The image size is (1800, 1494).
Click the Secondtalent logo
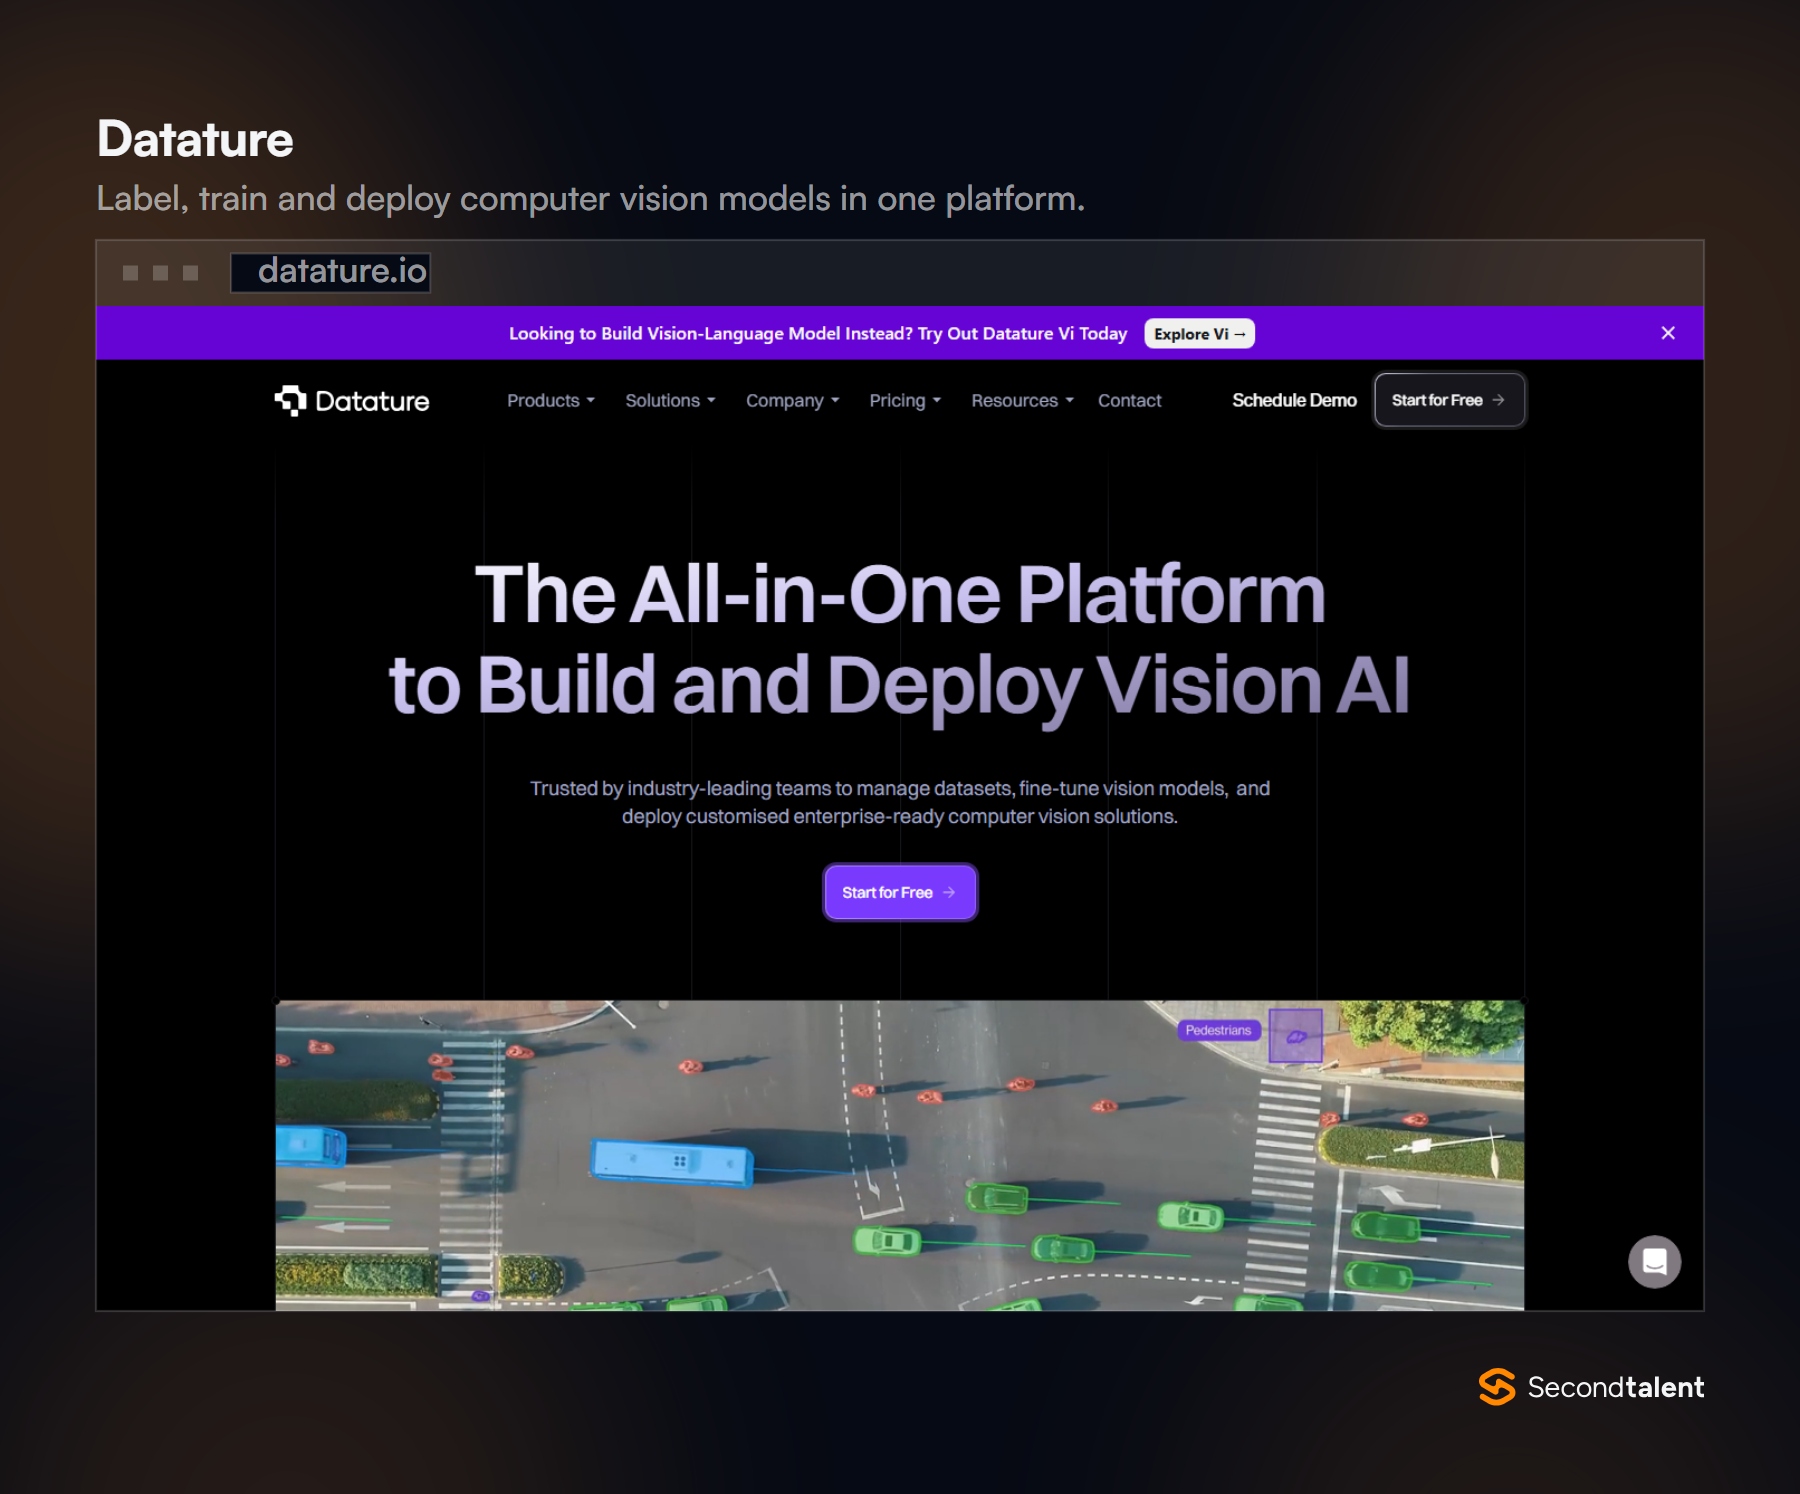click(1591, 1387)
